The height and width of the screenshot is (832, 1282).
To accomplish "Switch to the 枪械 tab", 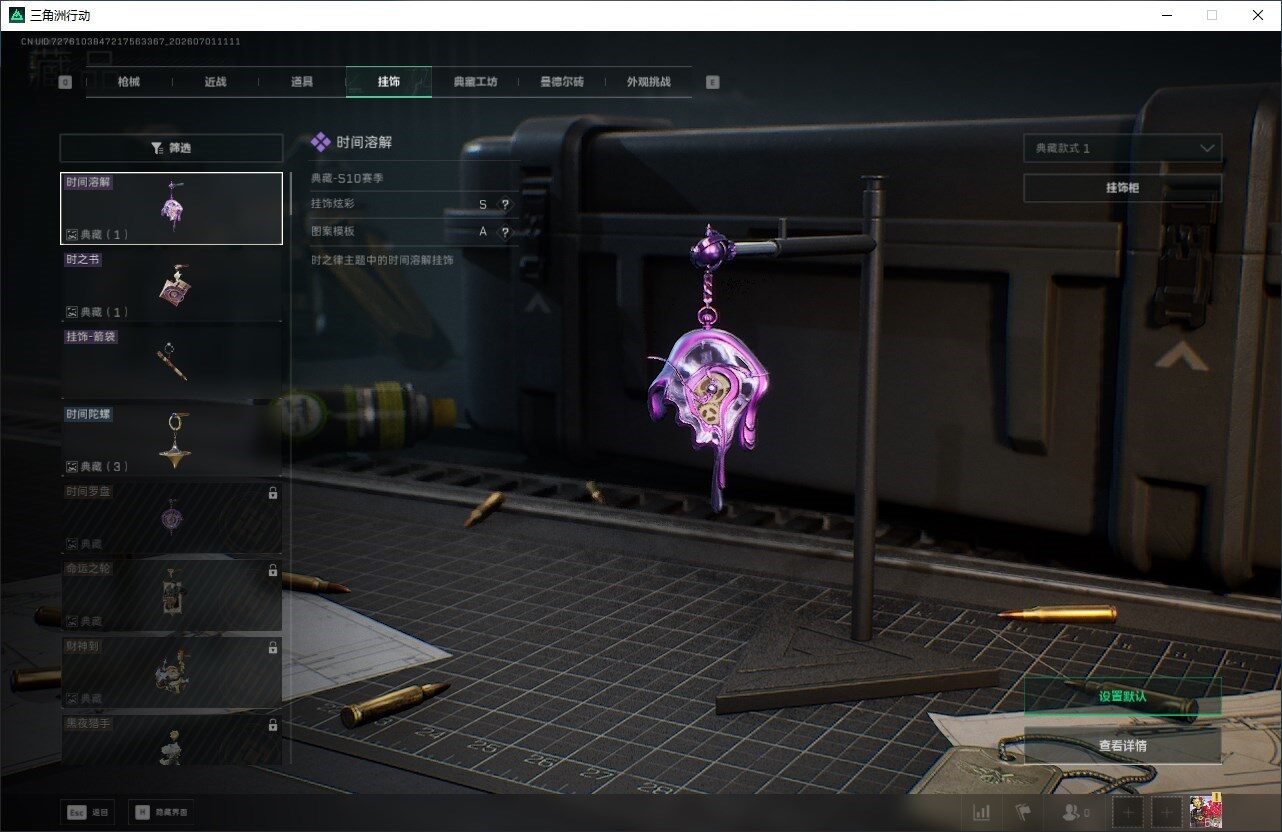I will coord(129,82).
